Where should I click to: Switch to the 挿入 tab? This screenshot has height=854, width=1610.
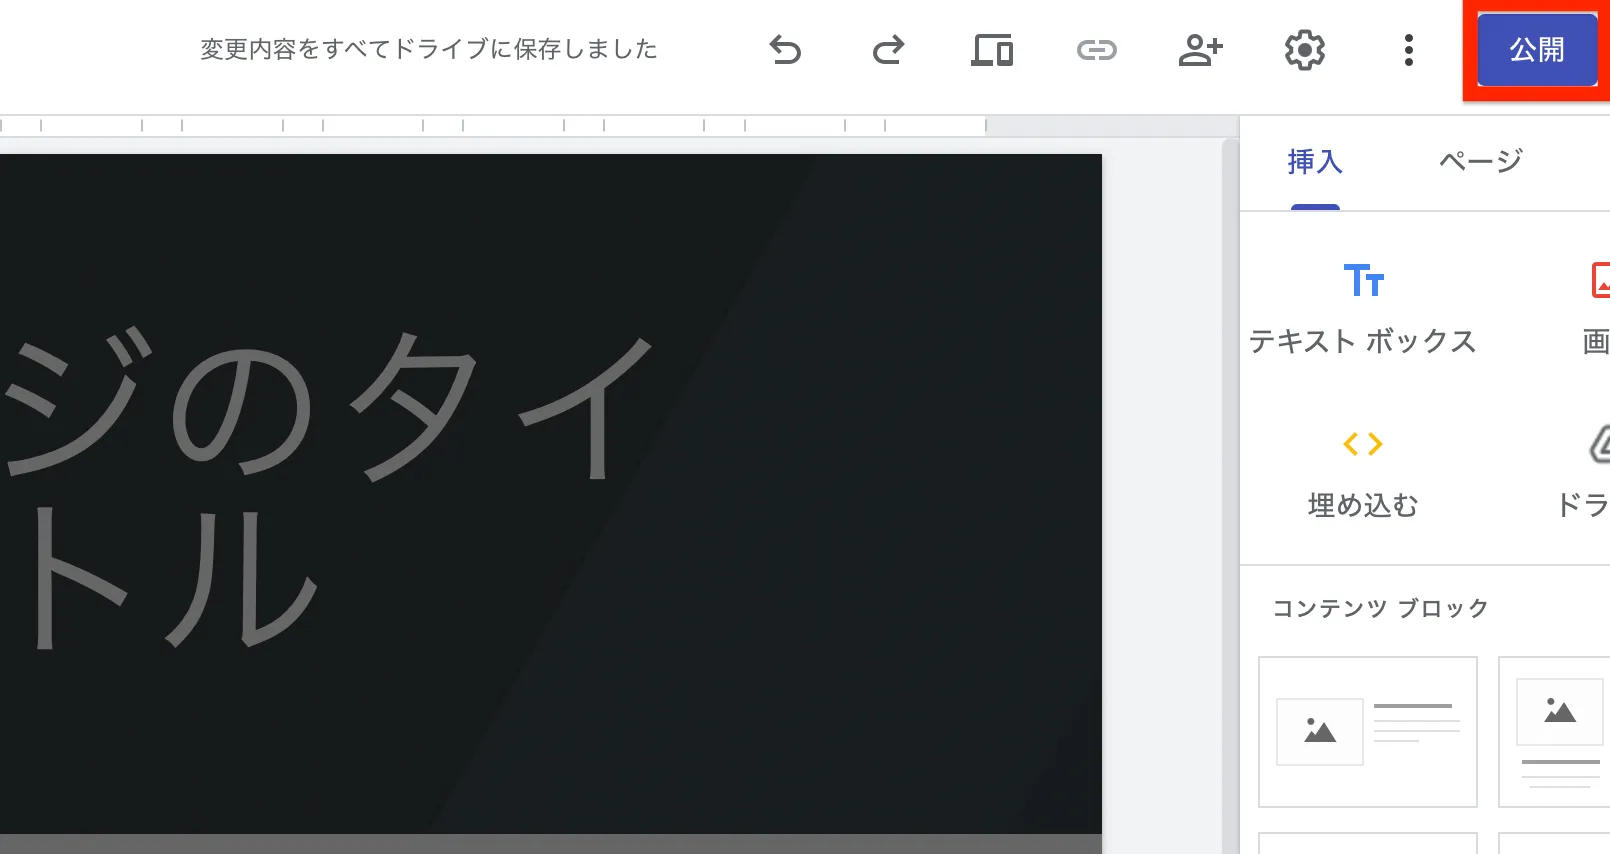click(x=1314, y=162)
